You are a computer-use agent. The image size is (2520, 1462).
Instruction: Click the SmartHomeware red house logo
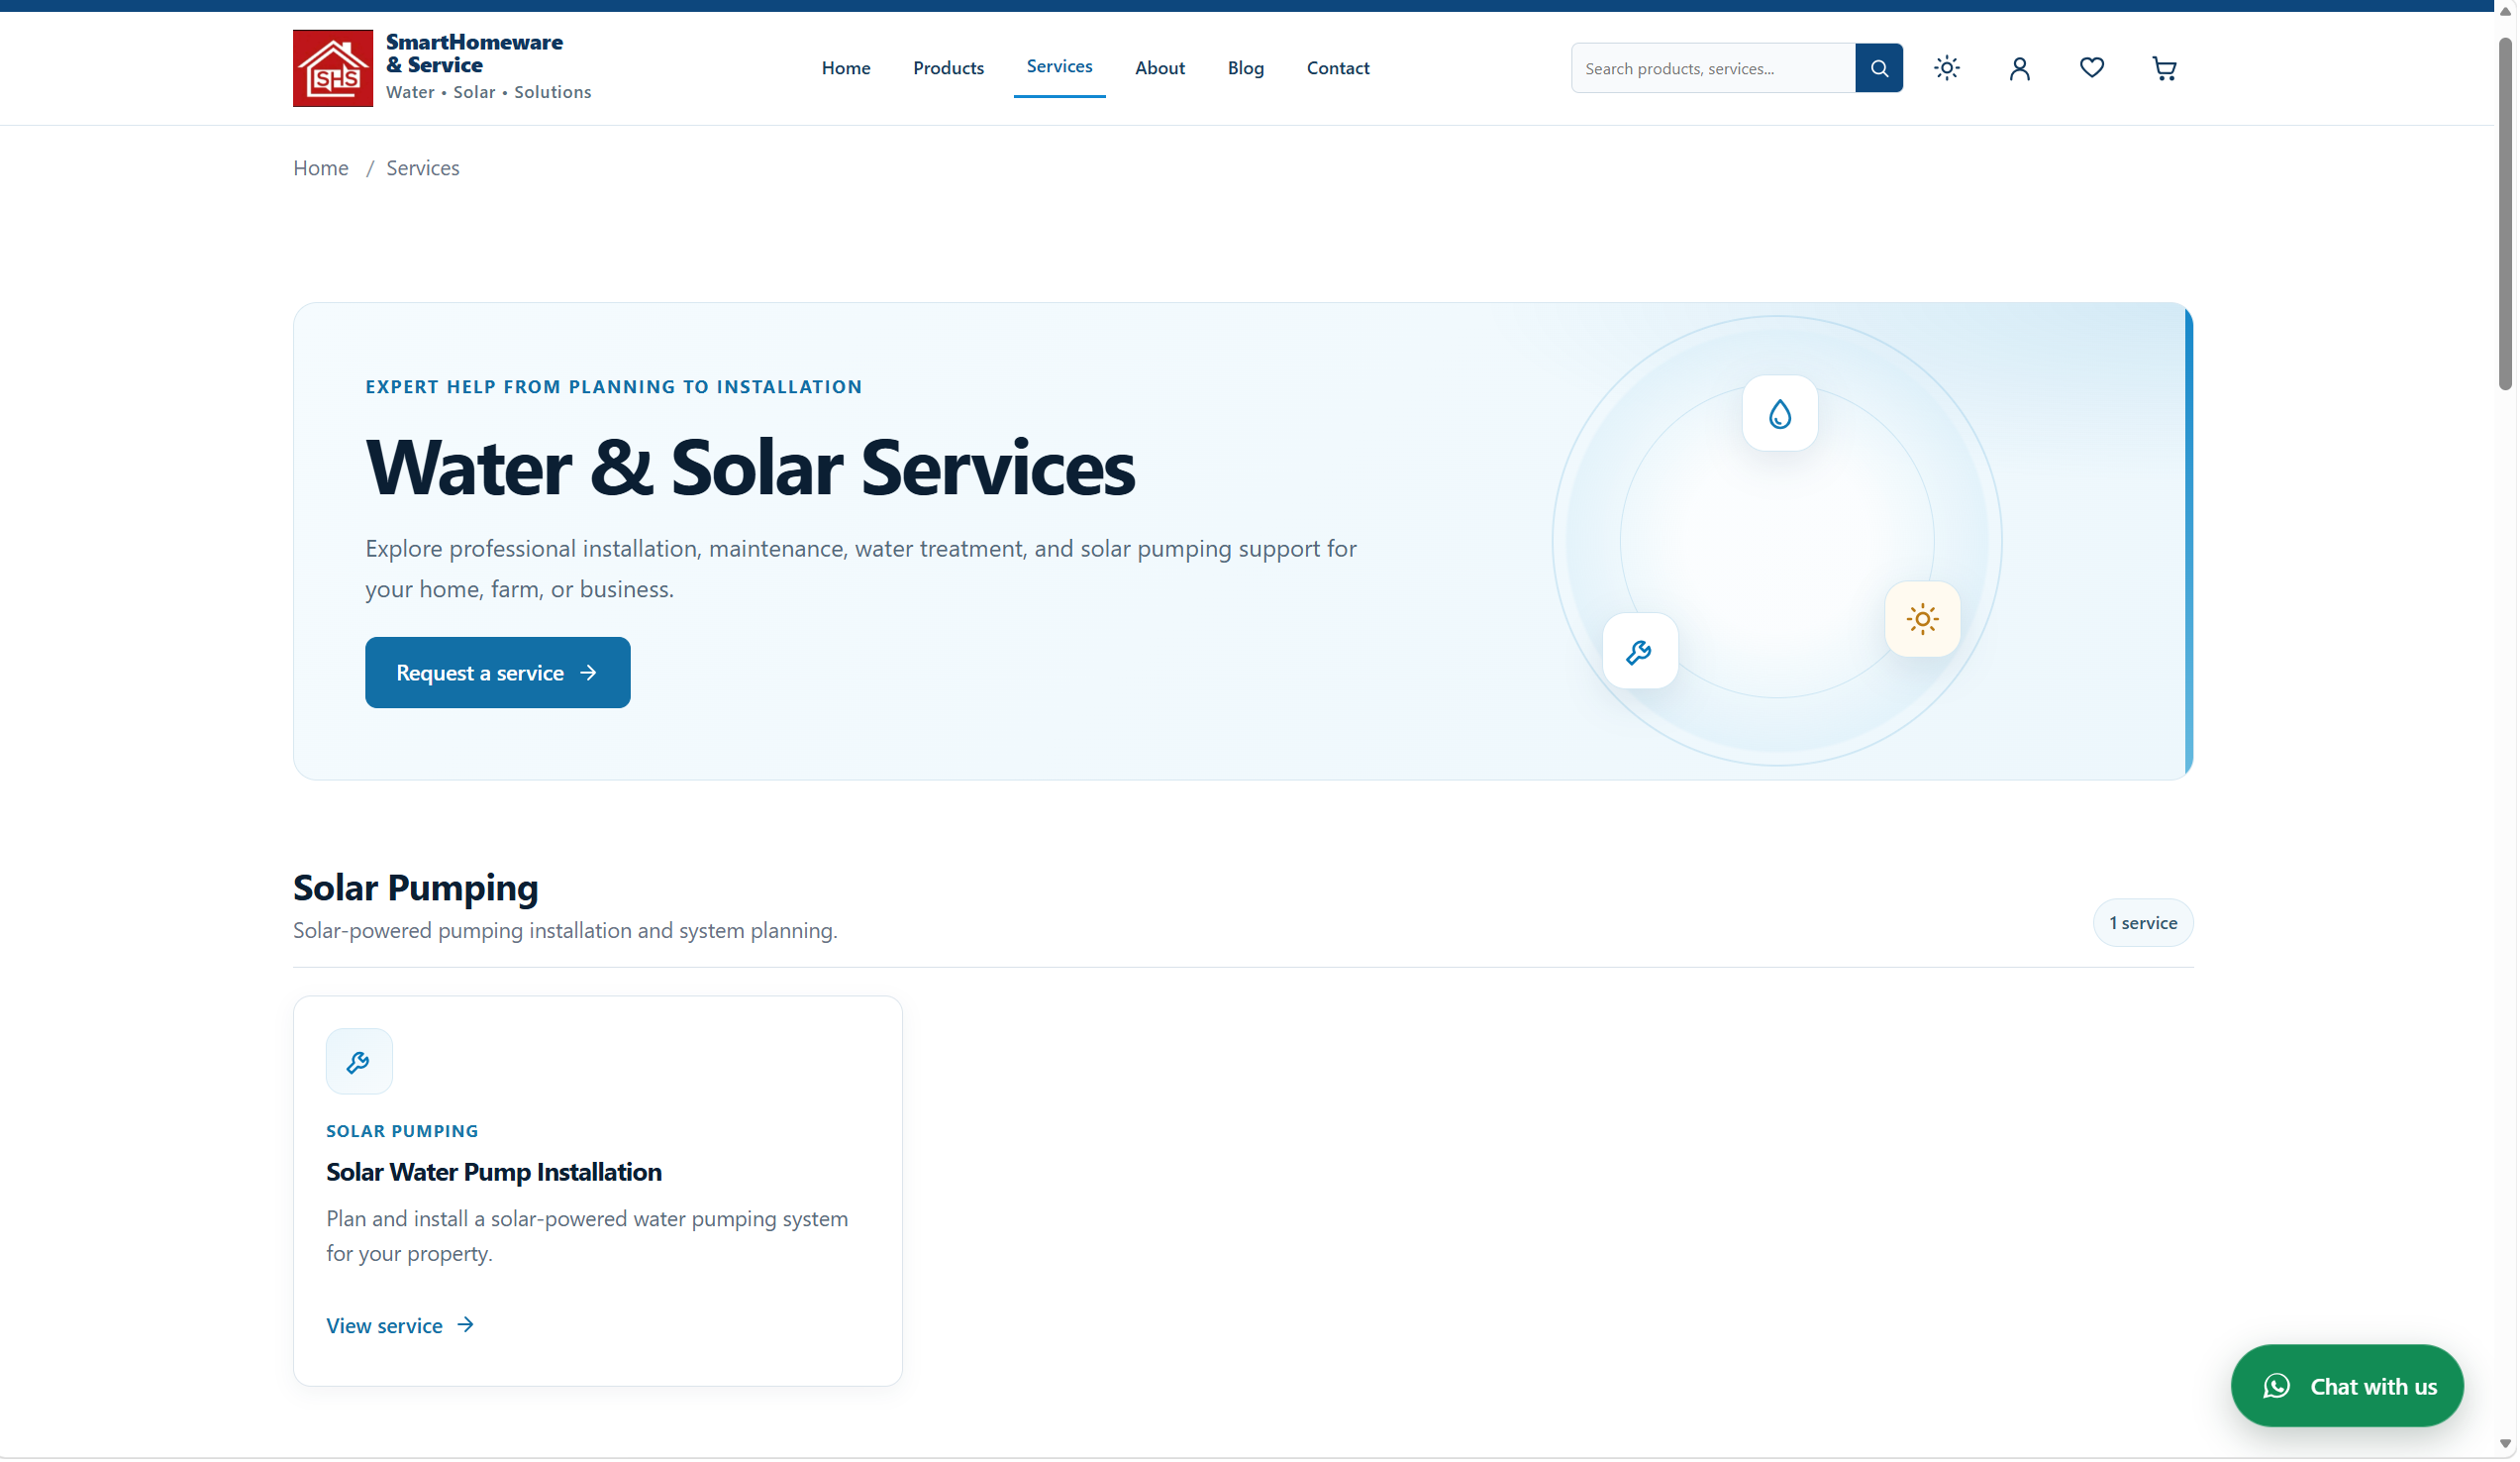[333, 68]
